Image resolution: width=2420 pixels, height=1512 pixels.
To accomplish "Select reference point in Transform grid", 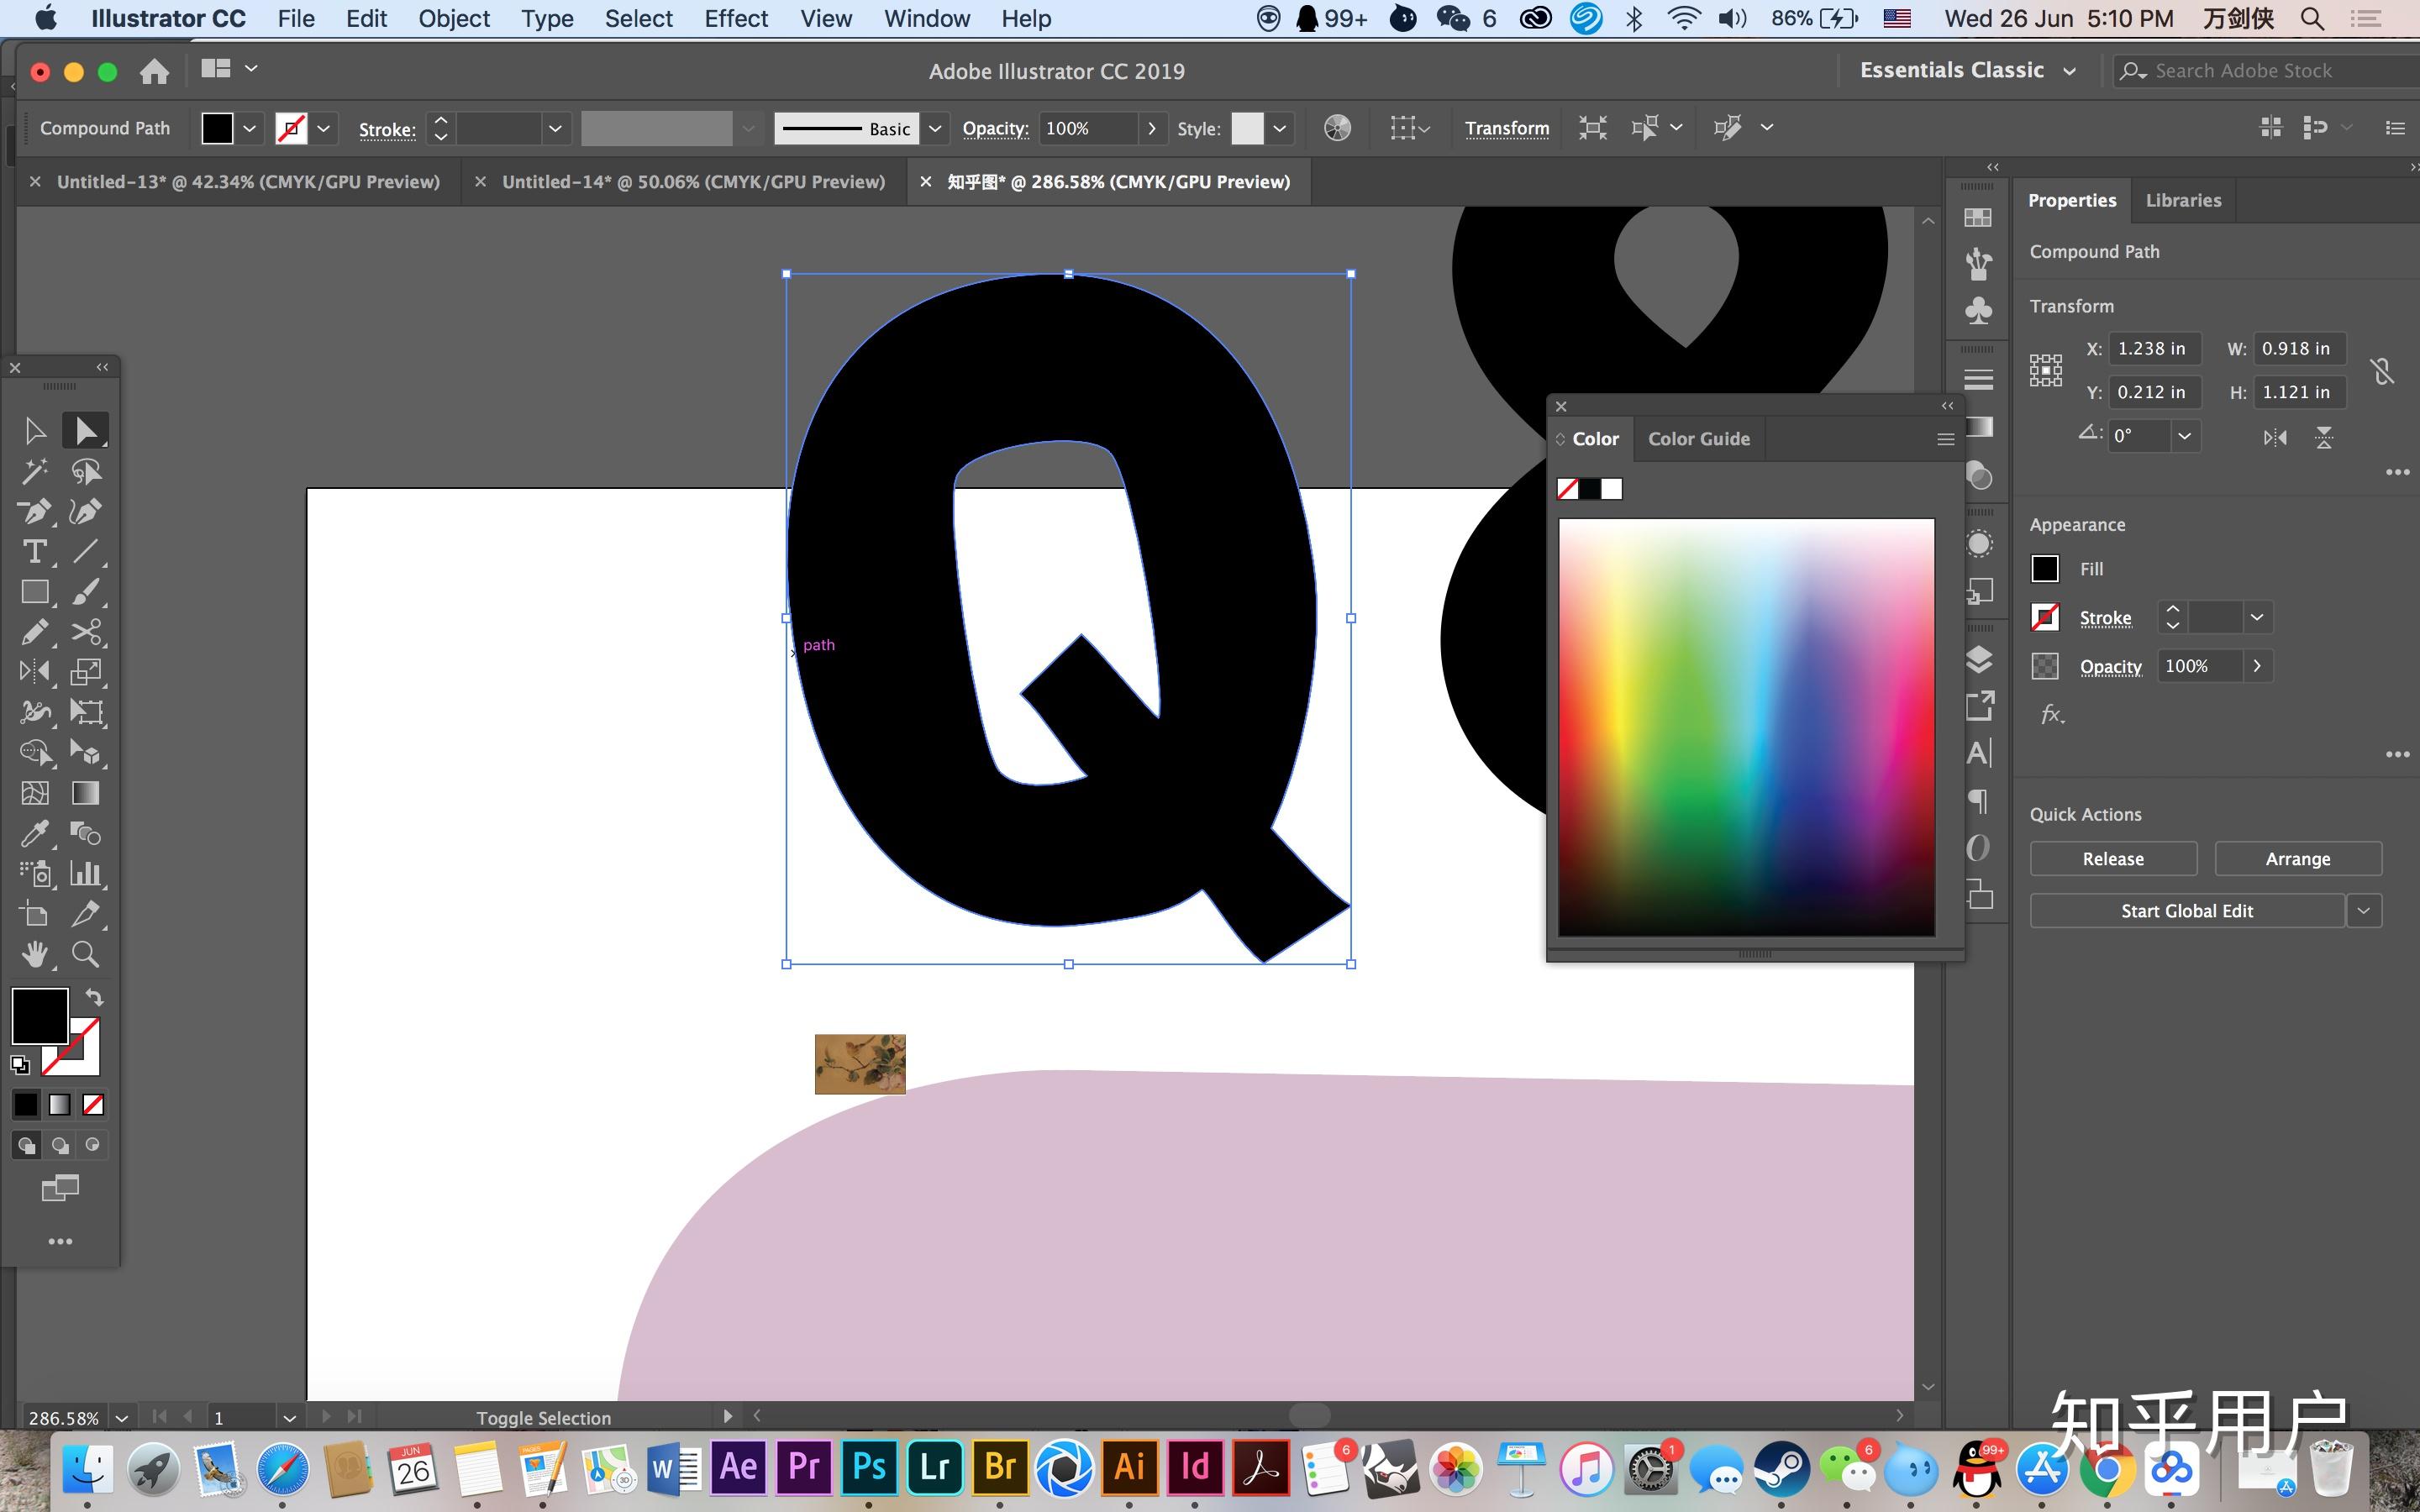I will (2046, 370).
